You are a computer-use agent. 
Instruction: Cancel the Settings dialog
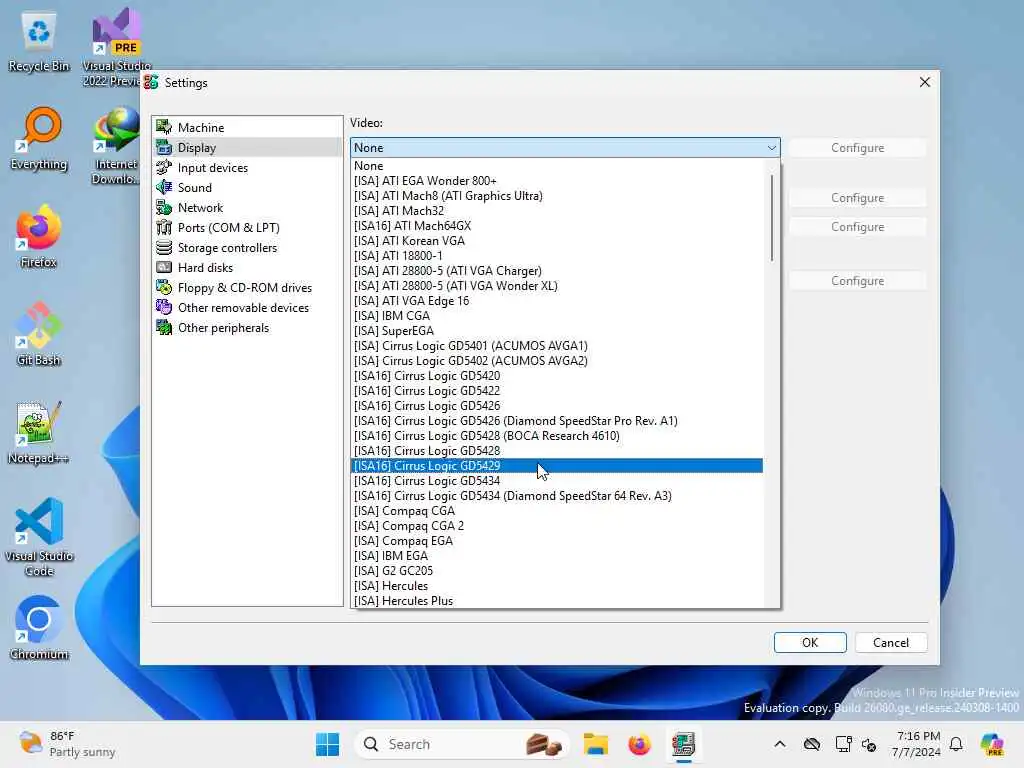(891, 643)
